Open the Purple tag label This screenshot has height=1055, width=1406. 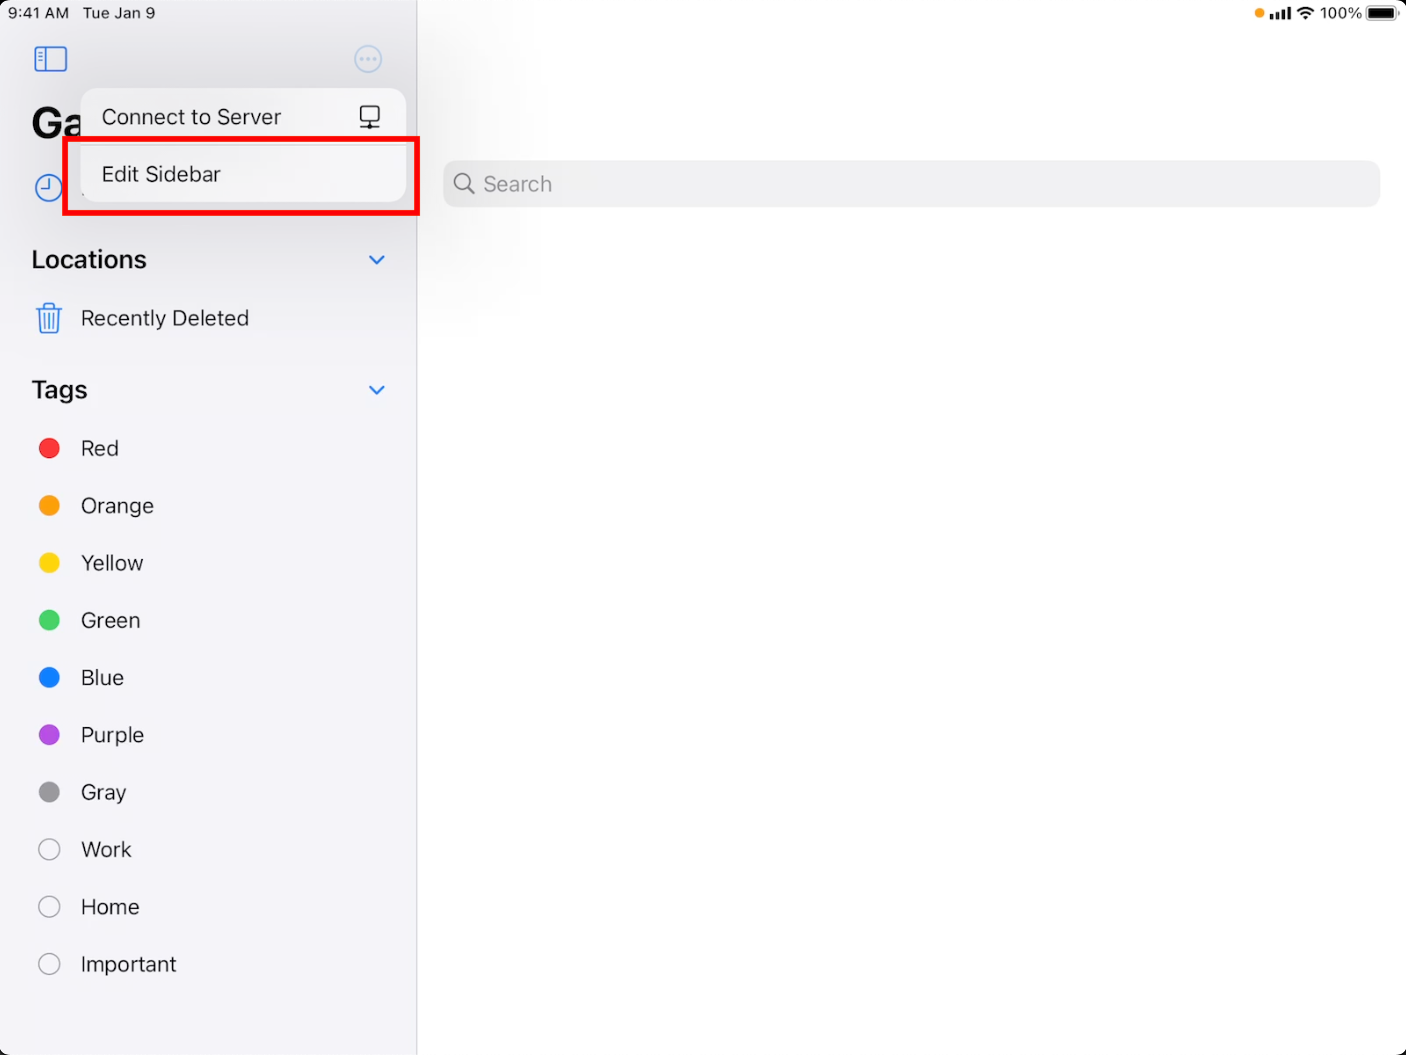point(112,735)
